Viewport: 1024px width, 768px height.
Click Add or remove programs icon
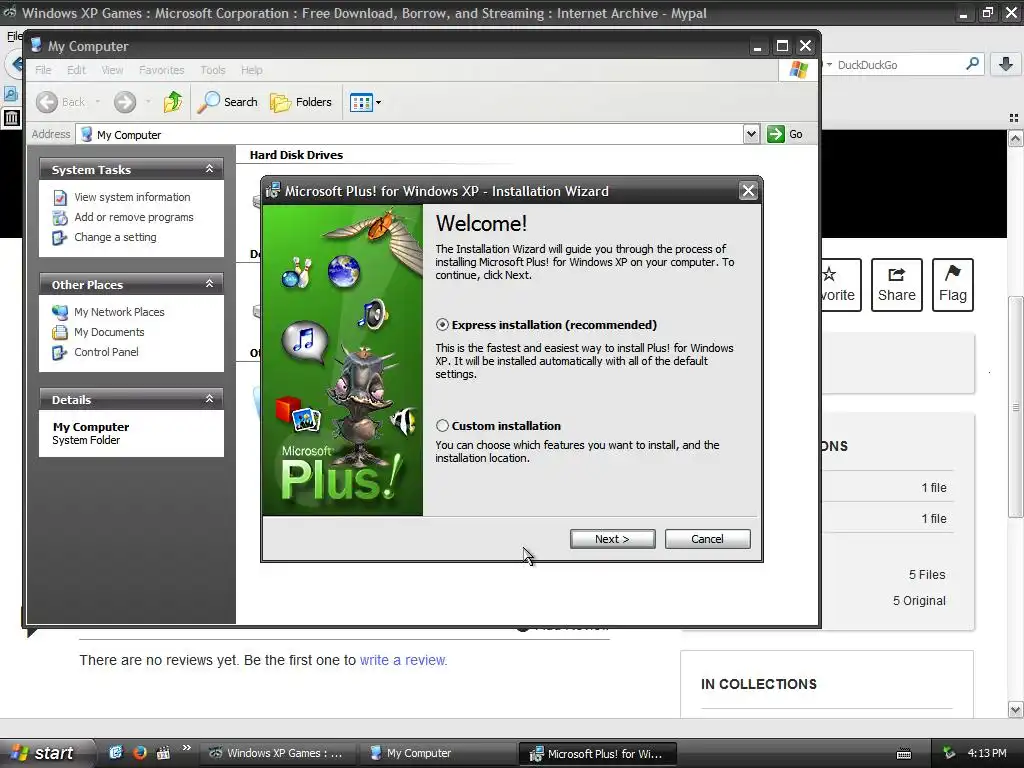tap(59, 217)
